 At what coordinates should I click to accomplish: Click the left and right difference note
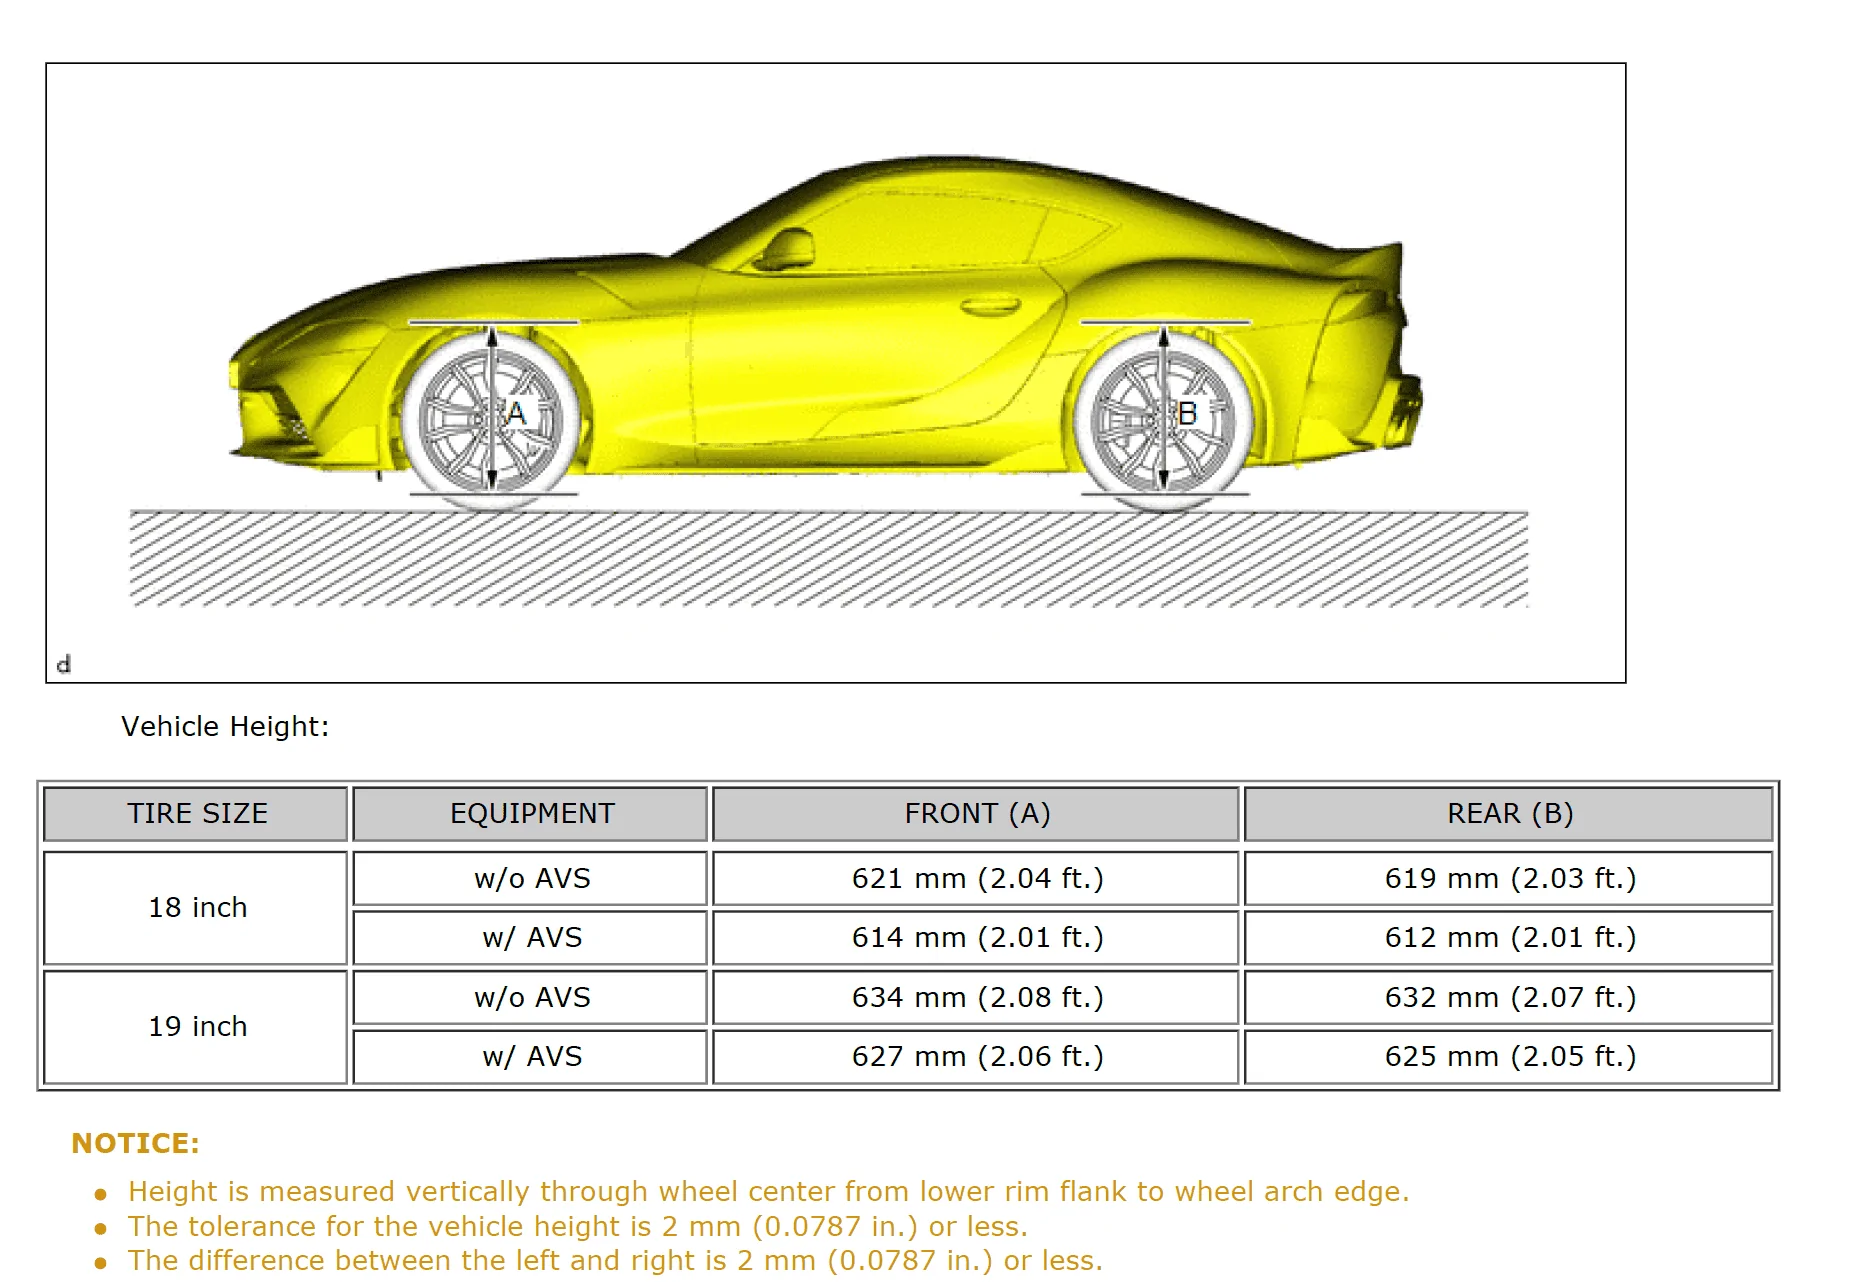click(615, 1261)
